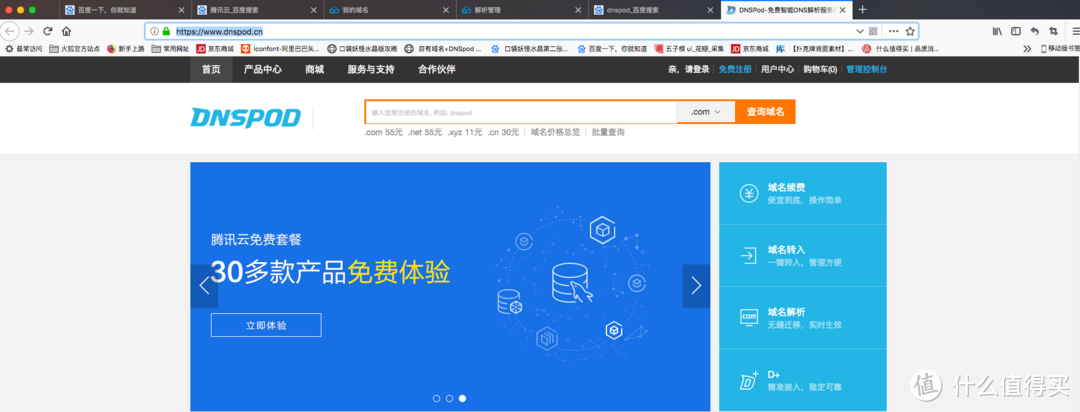Open page actions three-dot menu
The width and height of the screenshot is (1080, 412).
click(x=893, y=31)
